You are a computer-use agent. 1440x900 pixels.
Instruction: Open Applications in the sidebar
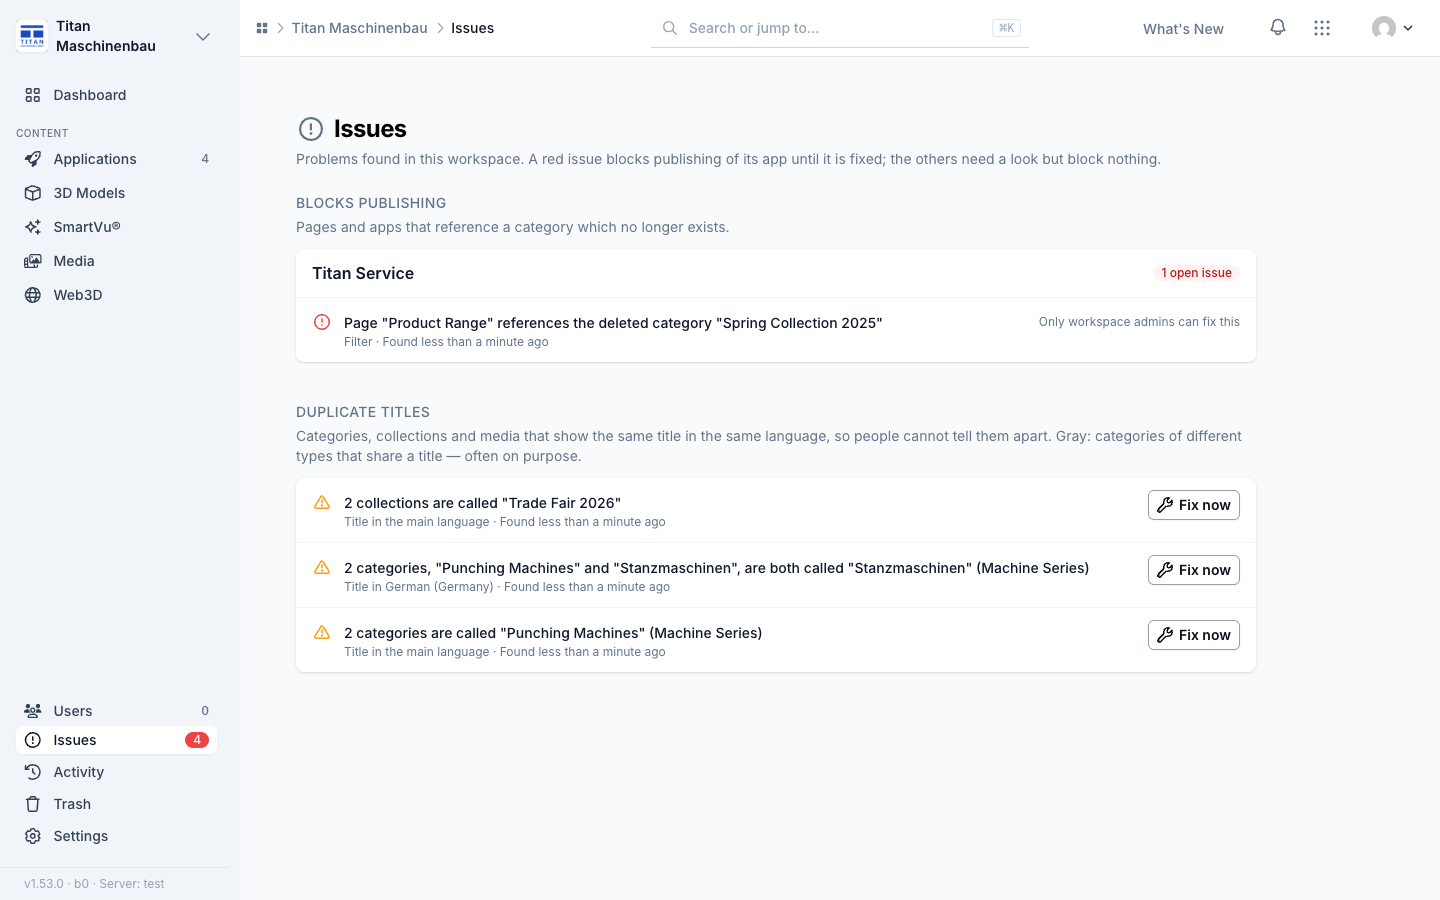tap(116, 159)
